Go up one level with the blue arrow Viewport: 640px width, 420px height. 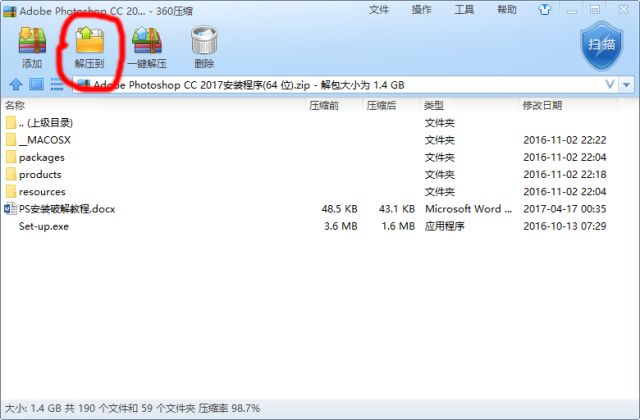[x=16, y=84]
